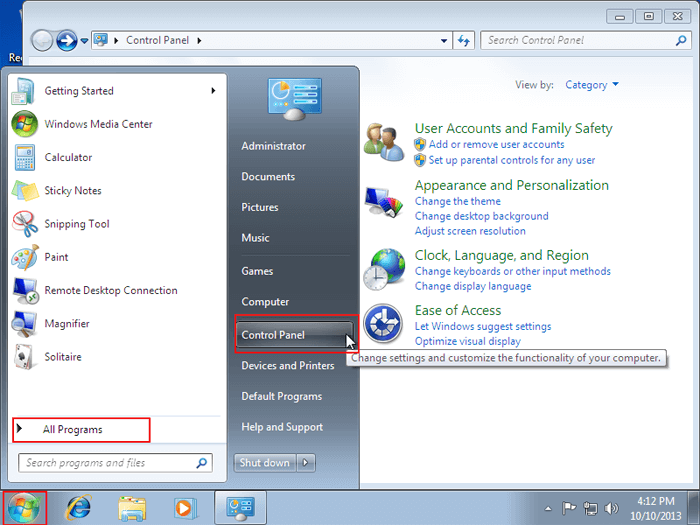Open the Calculator icon

[x=25, y=157]
